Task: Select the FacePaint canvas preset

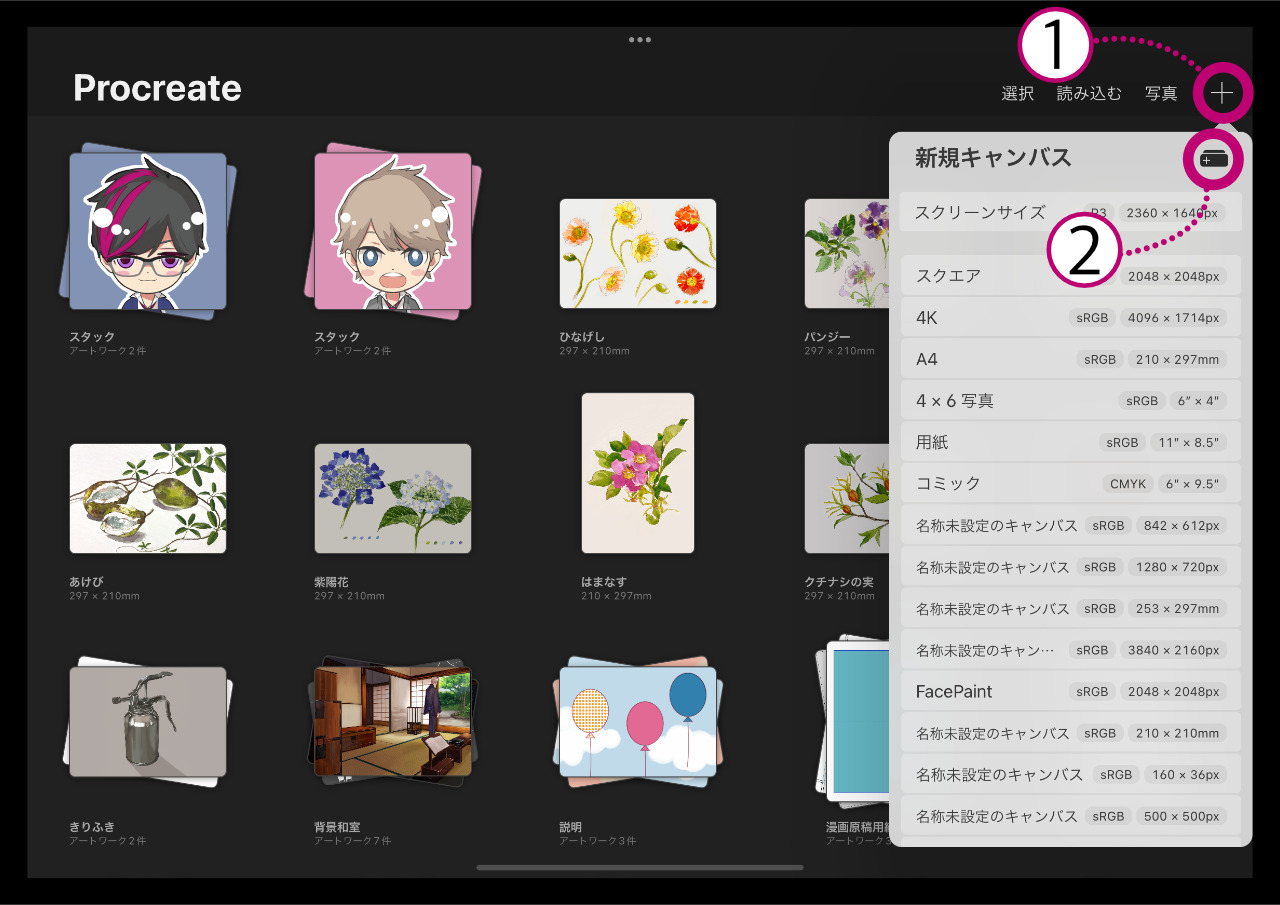Action: 1071,691
